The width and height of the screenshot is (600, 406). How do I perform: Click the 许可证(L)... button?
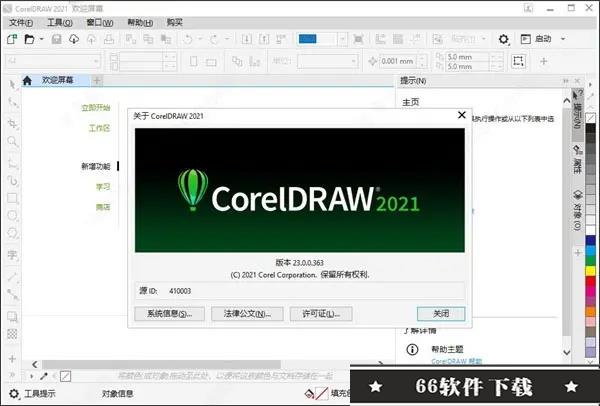tap(321, 314)
